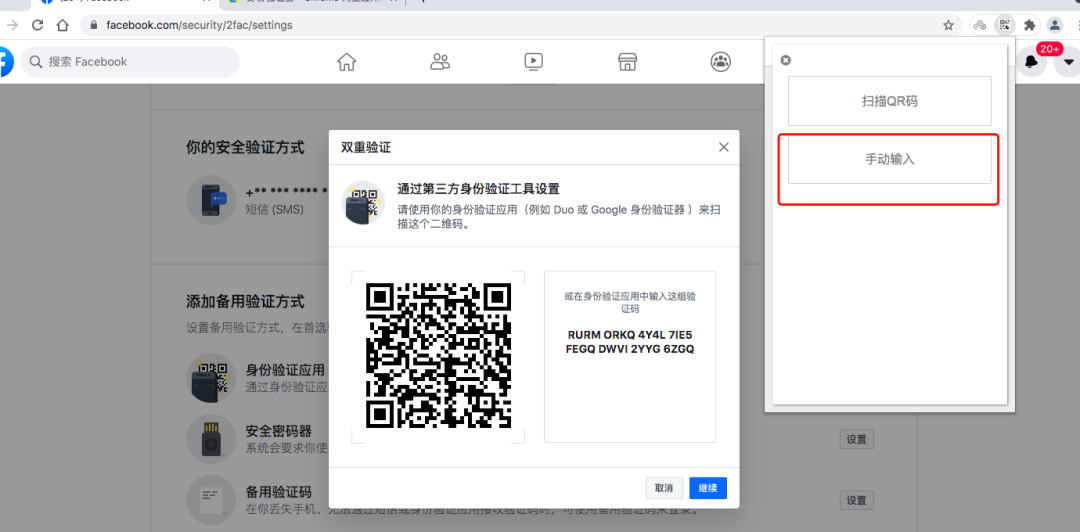1080x532 pixels.
Task: Click the 短信 (SMS) phone icon
Action: [209, 200]
